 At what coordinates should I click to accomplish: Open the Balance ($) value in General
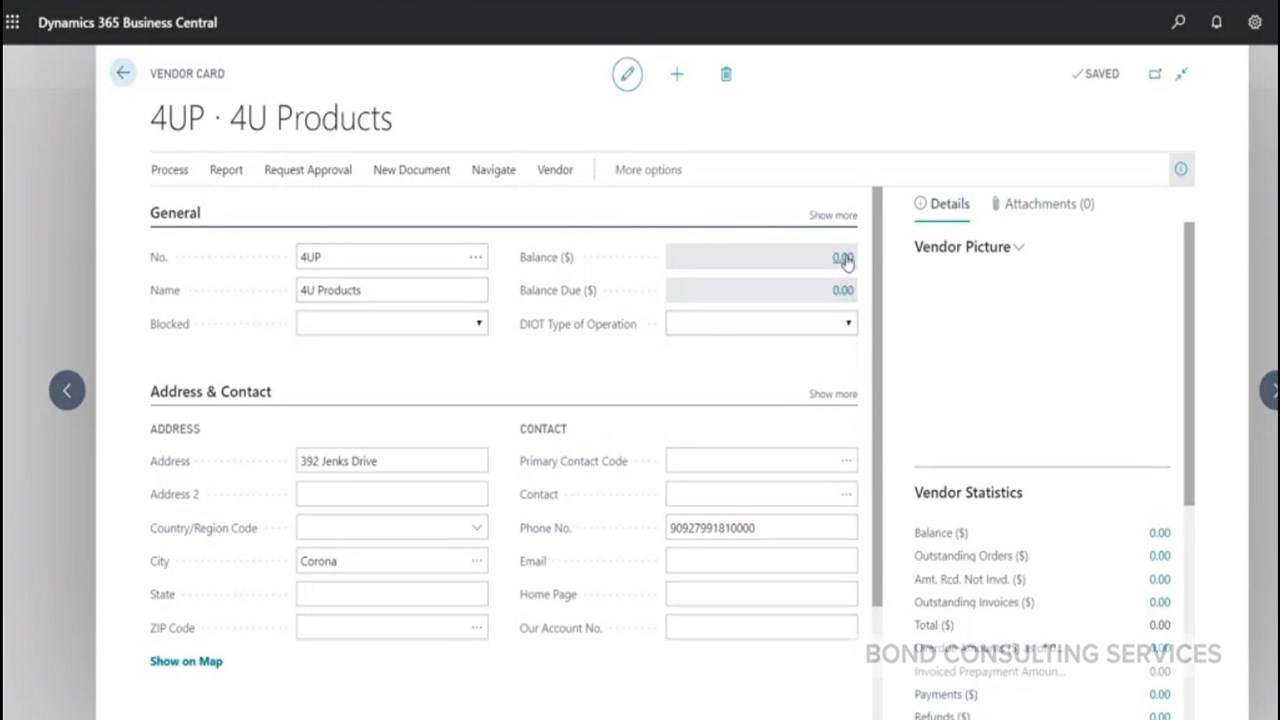(843, 257)
